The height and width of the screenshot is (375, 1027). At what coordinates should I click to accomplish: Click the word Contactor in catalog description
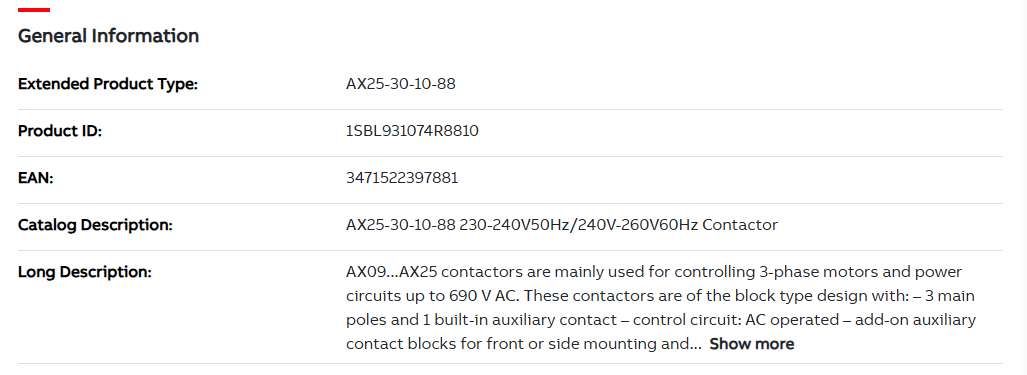(x=739, y=224)
